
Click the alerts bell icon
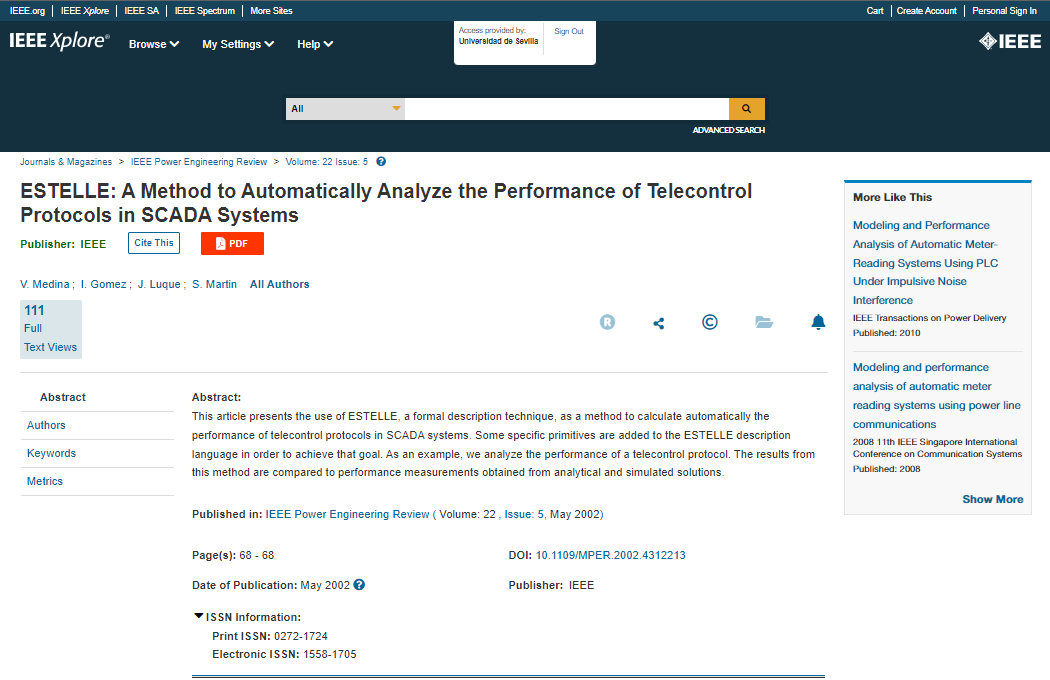click(818, 322)
